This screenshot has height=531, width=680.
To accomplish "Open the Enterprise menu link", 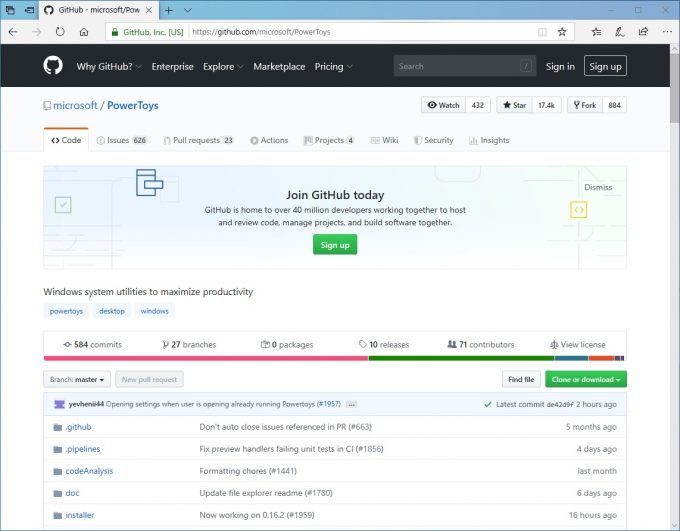I will (x=172, y=66).
